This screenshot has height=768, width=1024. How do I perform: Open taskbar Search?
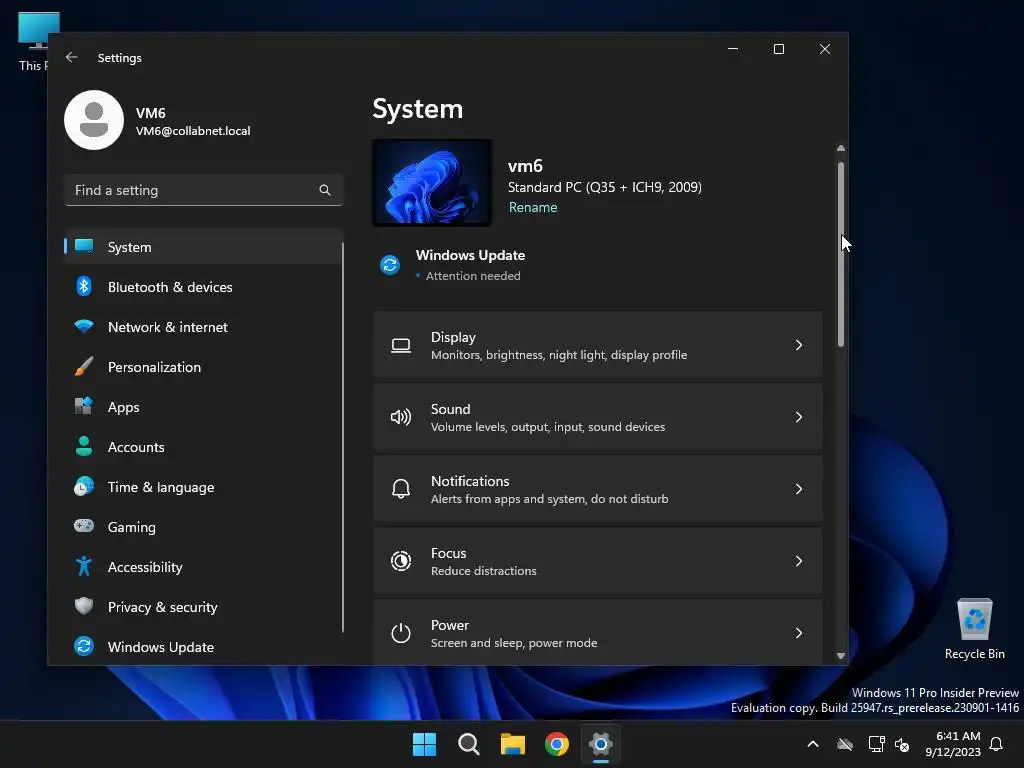[469, 744]
